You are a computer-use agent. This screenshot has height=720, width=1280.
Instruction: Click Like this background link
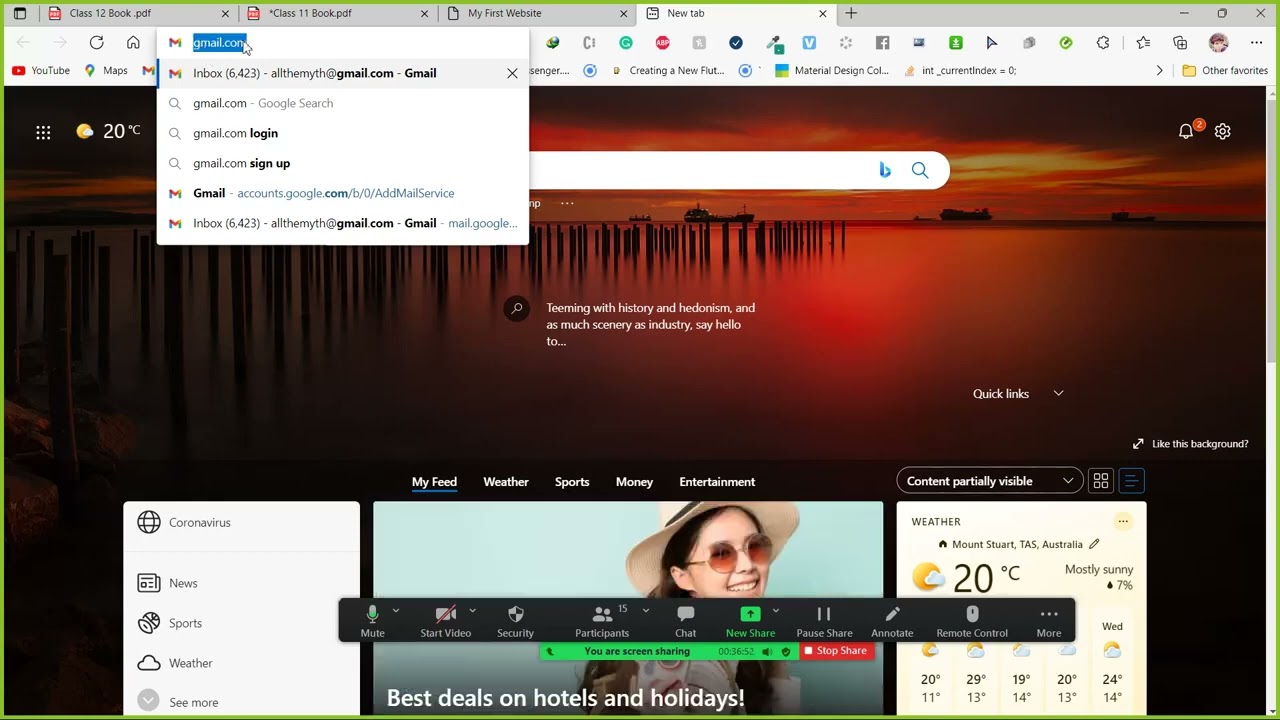(1190, 444)
